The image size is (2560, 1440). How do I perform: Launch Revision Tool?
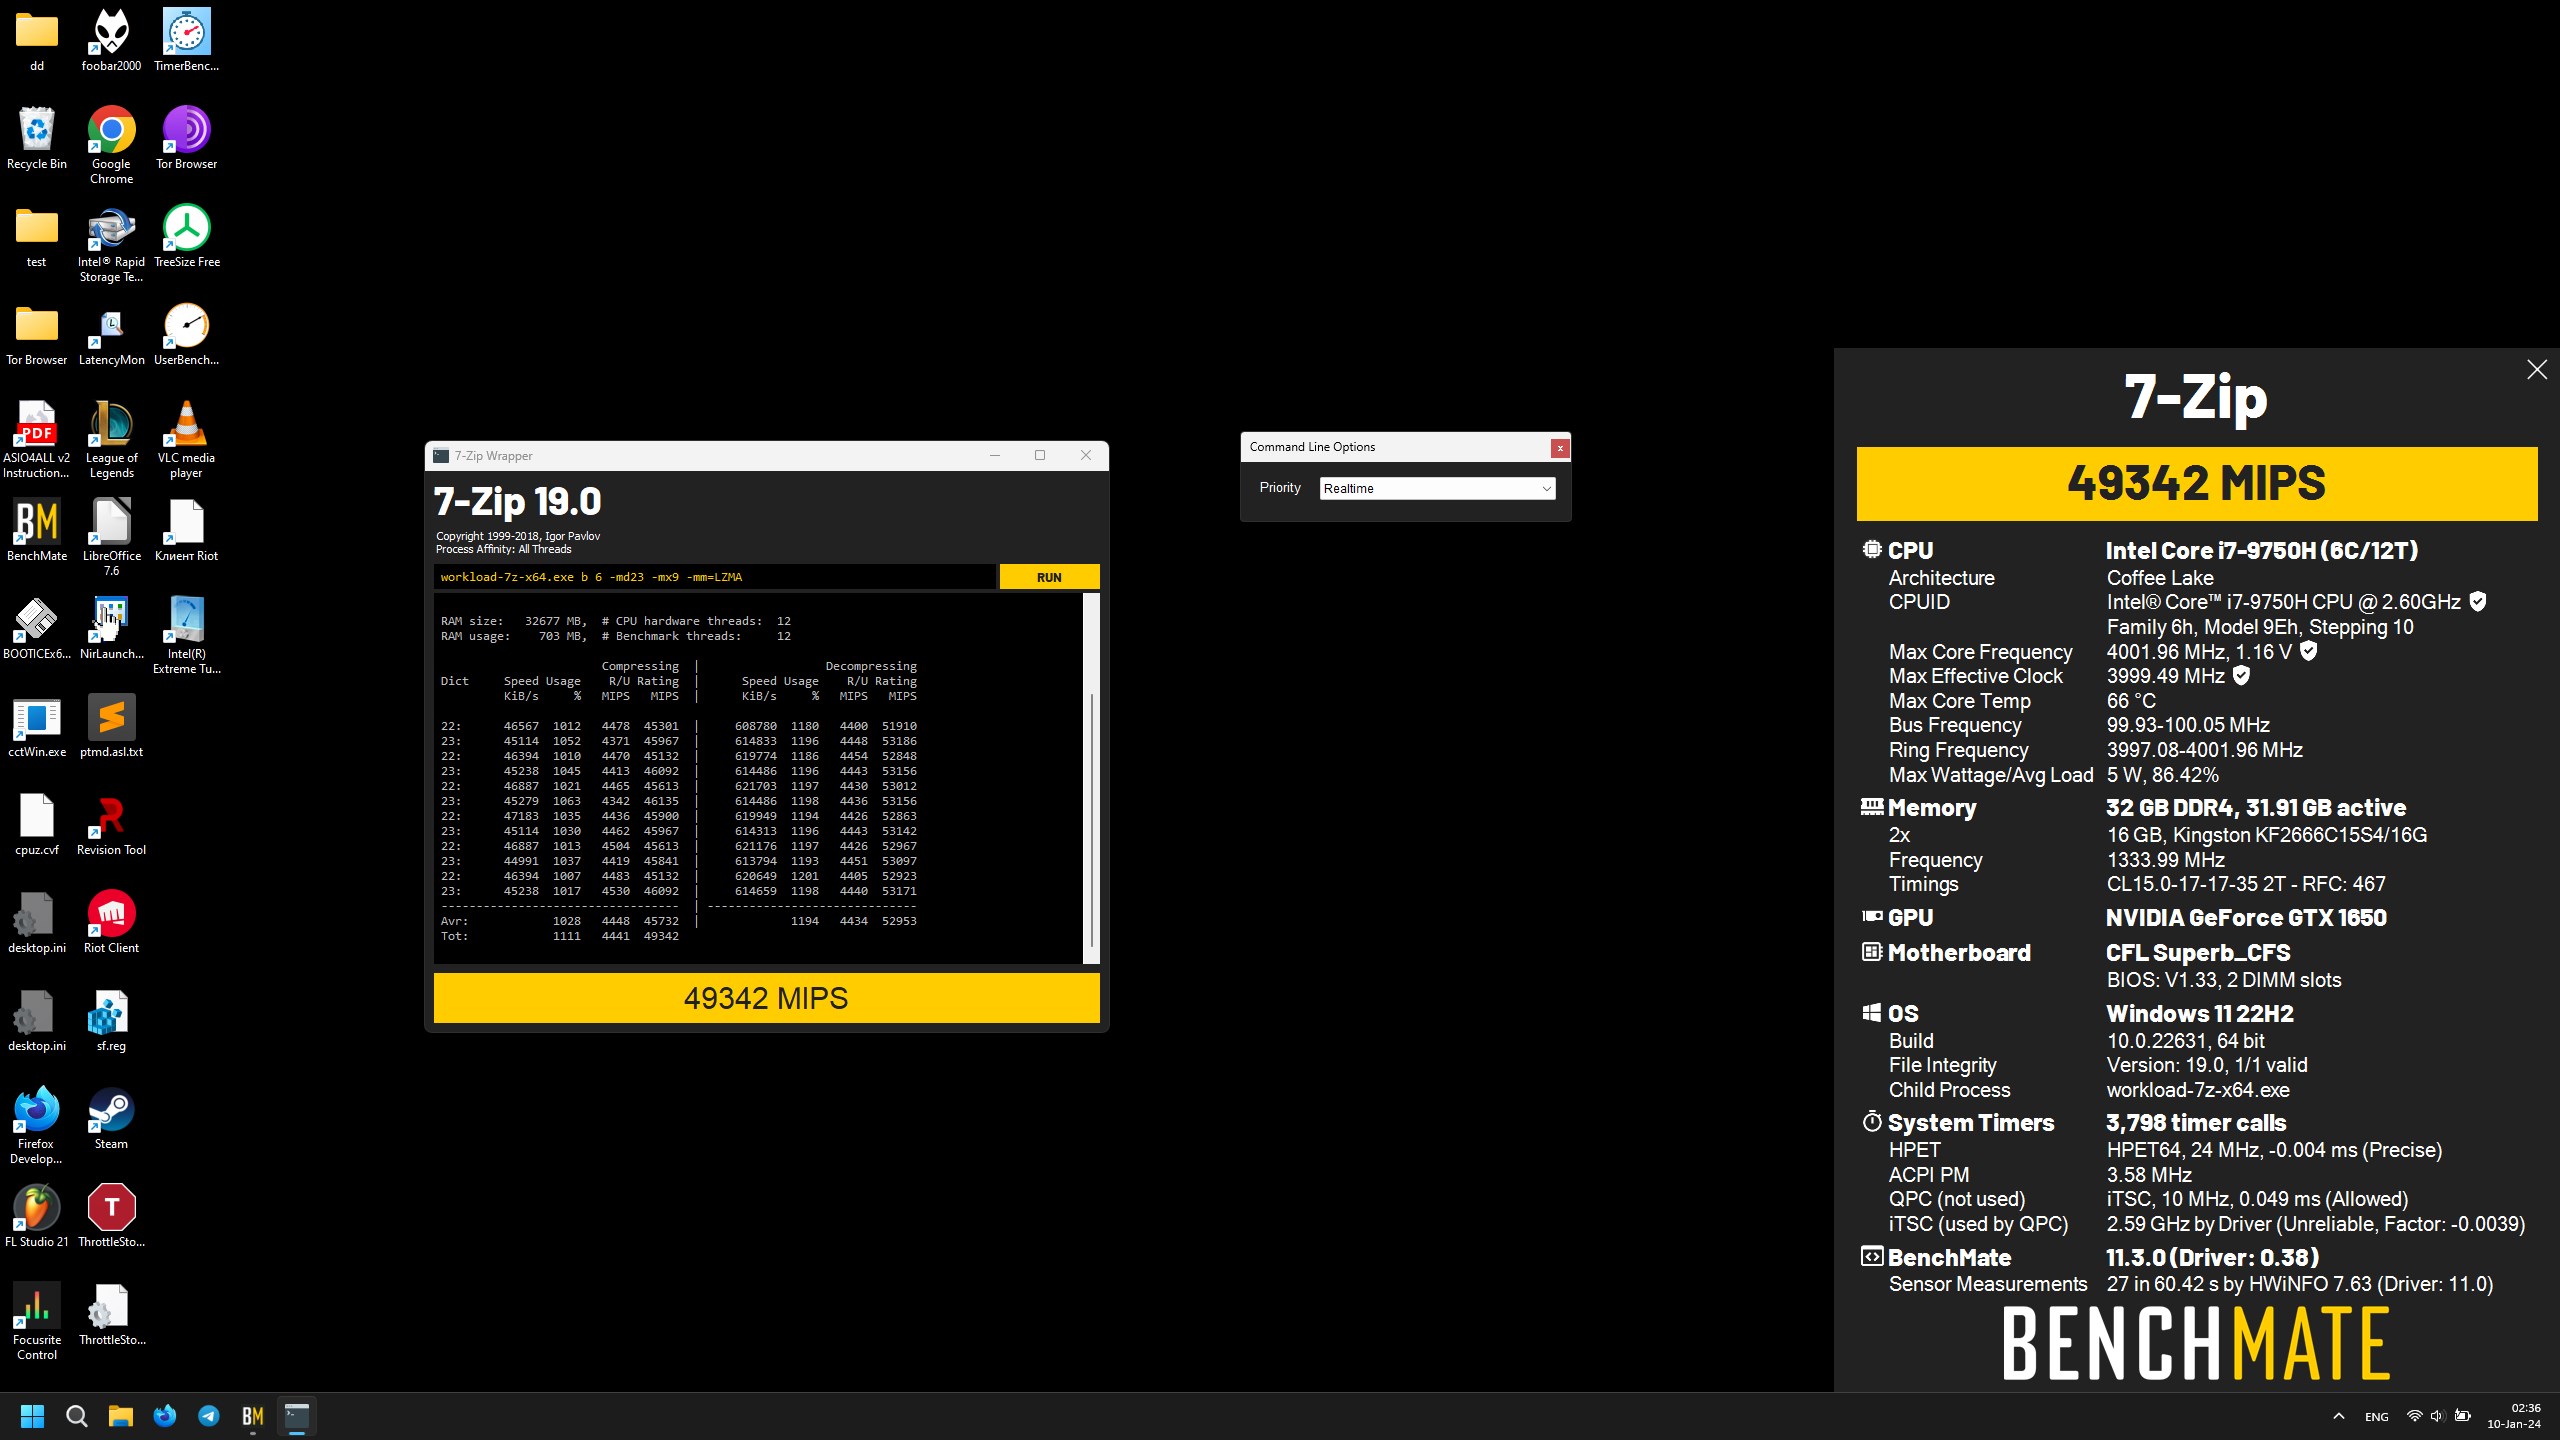coord(111,824)
